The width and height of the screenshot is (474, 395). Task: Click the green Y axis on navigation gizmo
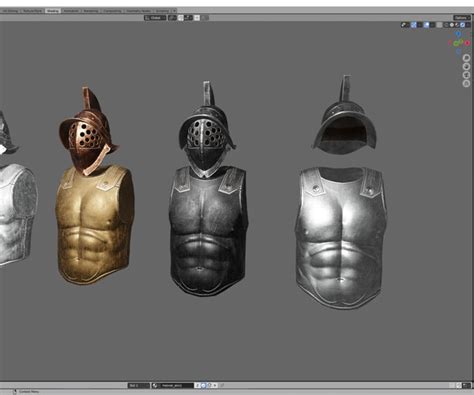tap(456, 43)
